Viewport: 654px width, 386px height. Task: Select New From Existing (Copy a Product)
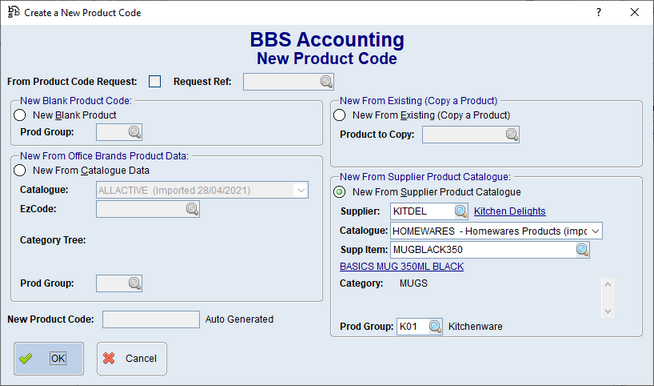tap(339, 115)
